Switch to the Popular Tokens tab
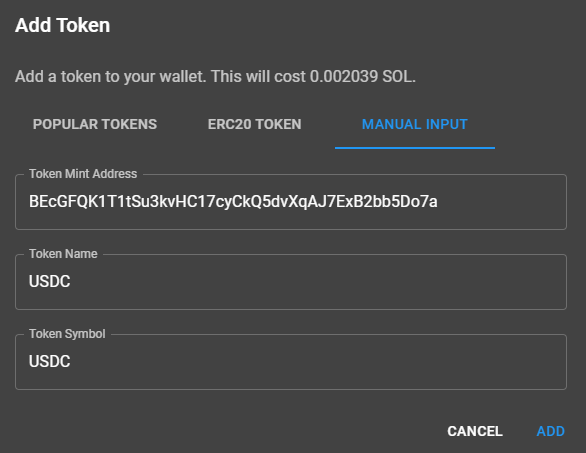Screen dimensions: 586x453 [x=95, y=124]
